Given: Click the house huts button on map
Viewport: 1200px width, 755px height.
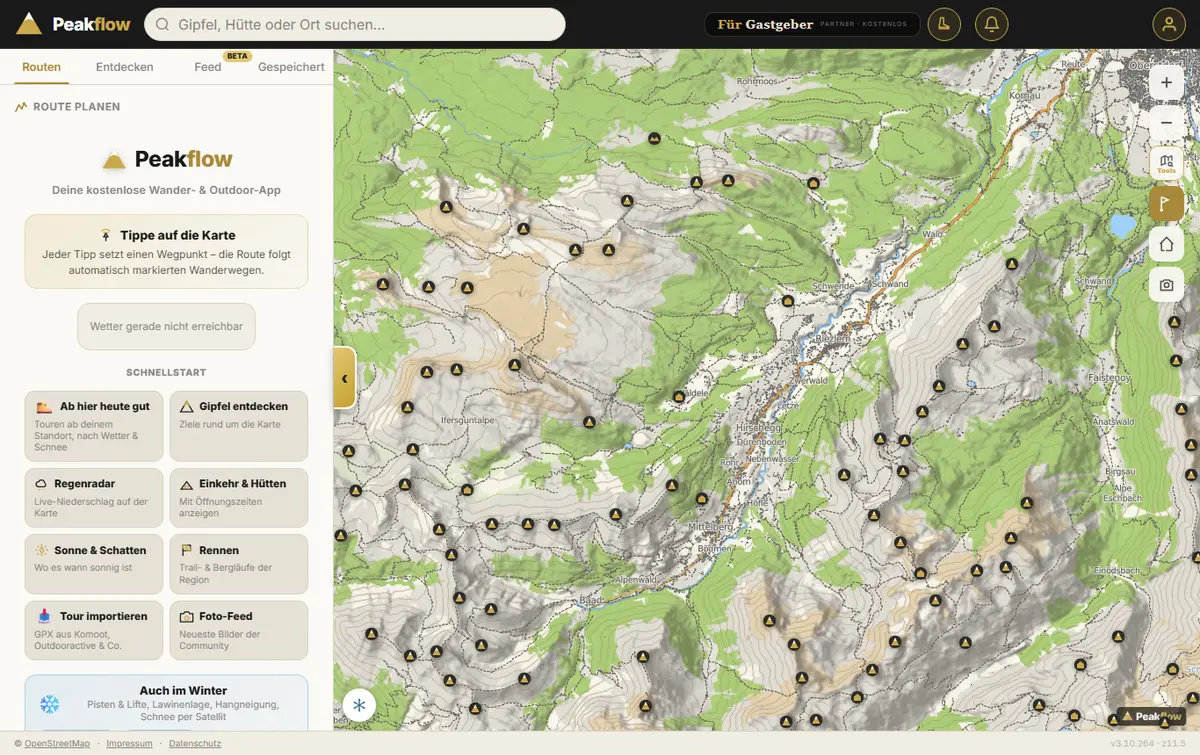Looking at the screenshot, I should [x=1166, y=245].
